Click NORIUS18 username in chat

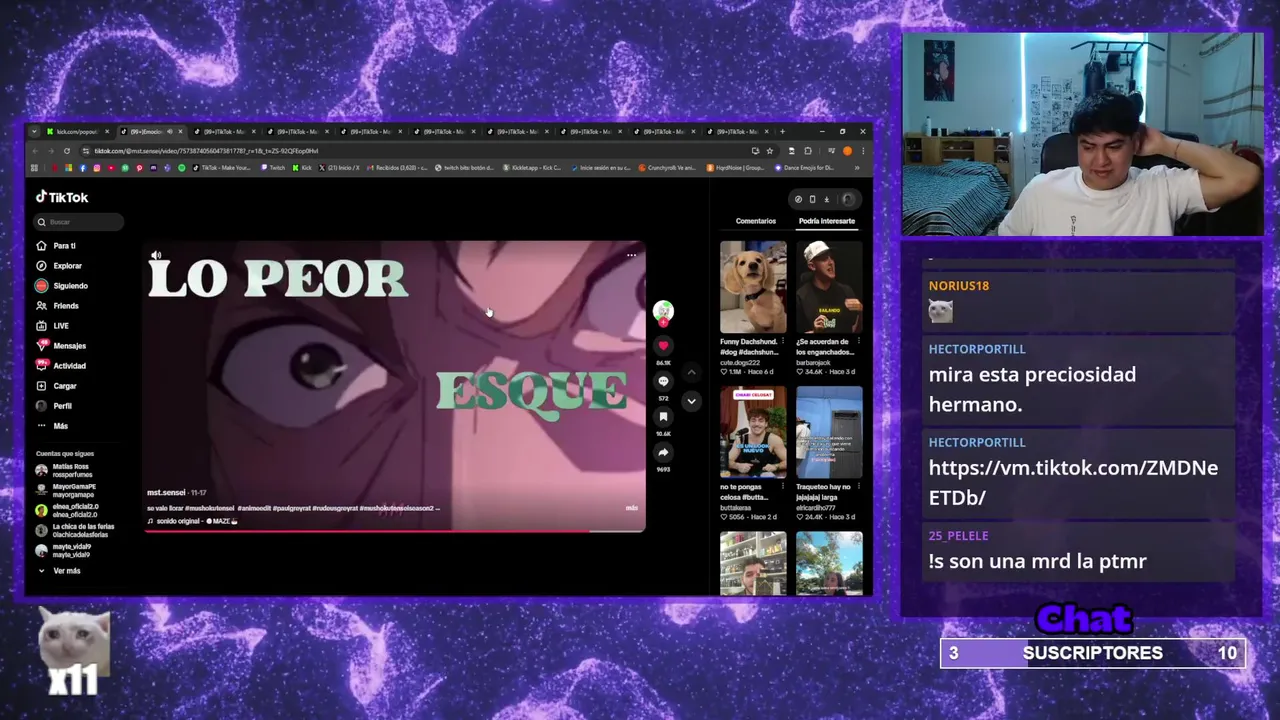(958, 285)
